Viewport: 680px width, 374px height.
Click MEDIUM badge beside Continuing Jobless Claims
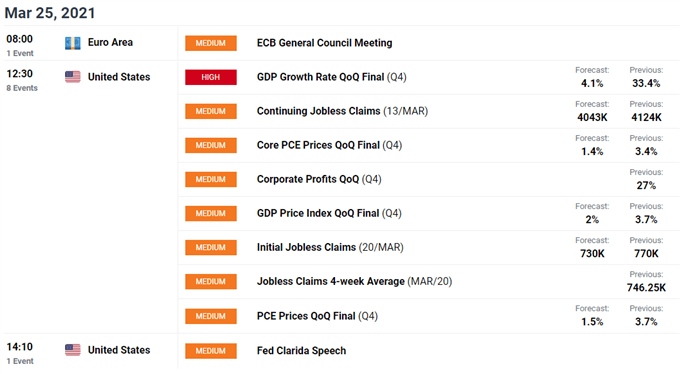point(211,111)
